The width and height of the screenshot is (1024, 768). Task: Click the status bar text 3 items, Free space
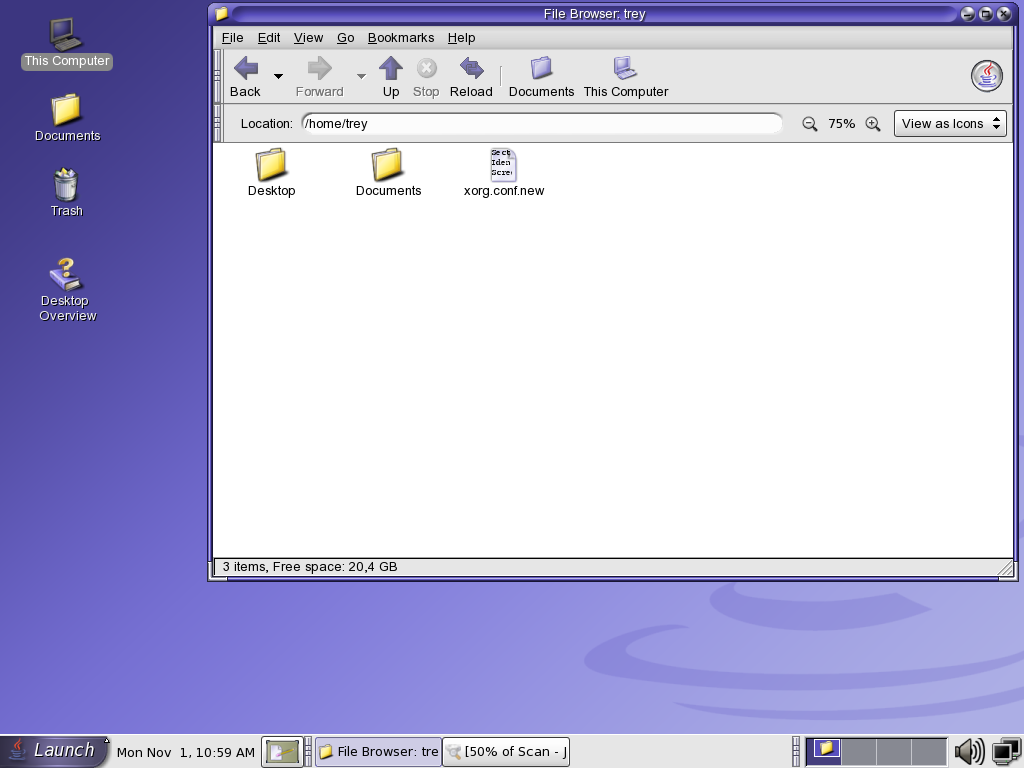pos(310,567)
